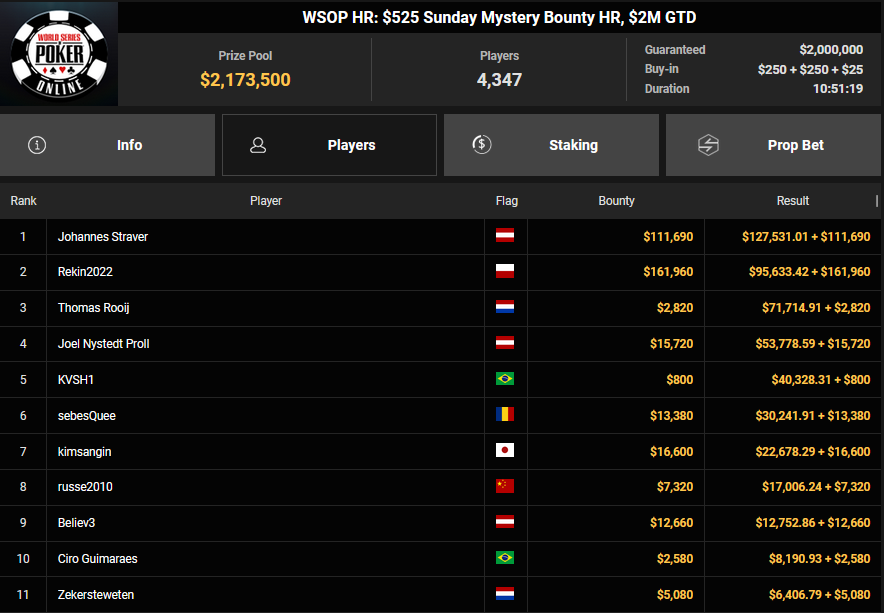Screen dimensions: 884x613
Task: Sort by the Result column header
Action: [x=792, y=201]
